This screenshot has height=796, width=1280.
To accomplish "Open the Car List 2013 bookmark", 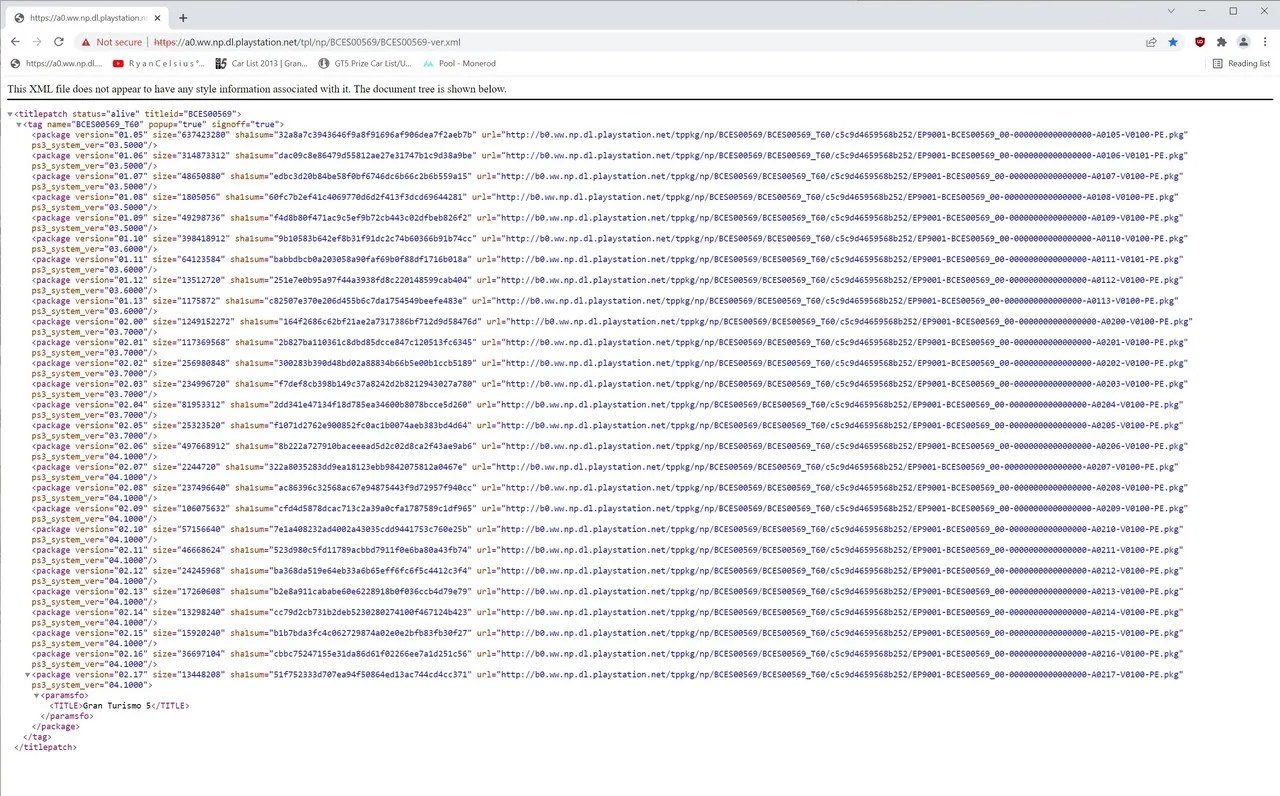I will pos(262,63).
